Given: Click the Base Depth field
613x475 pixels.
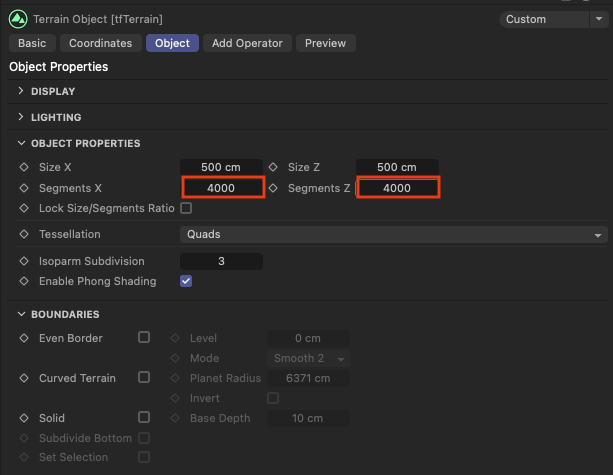Looking at the screenshot, I should point(308,418).
